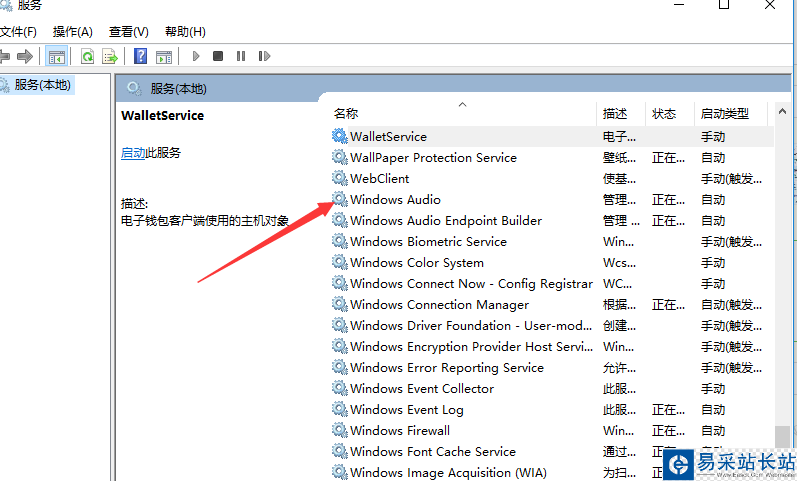Click 手动(触发... startup type of WebClient
797x481 pixels.
(731, 179)
